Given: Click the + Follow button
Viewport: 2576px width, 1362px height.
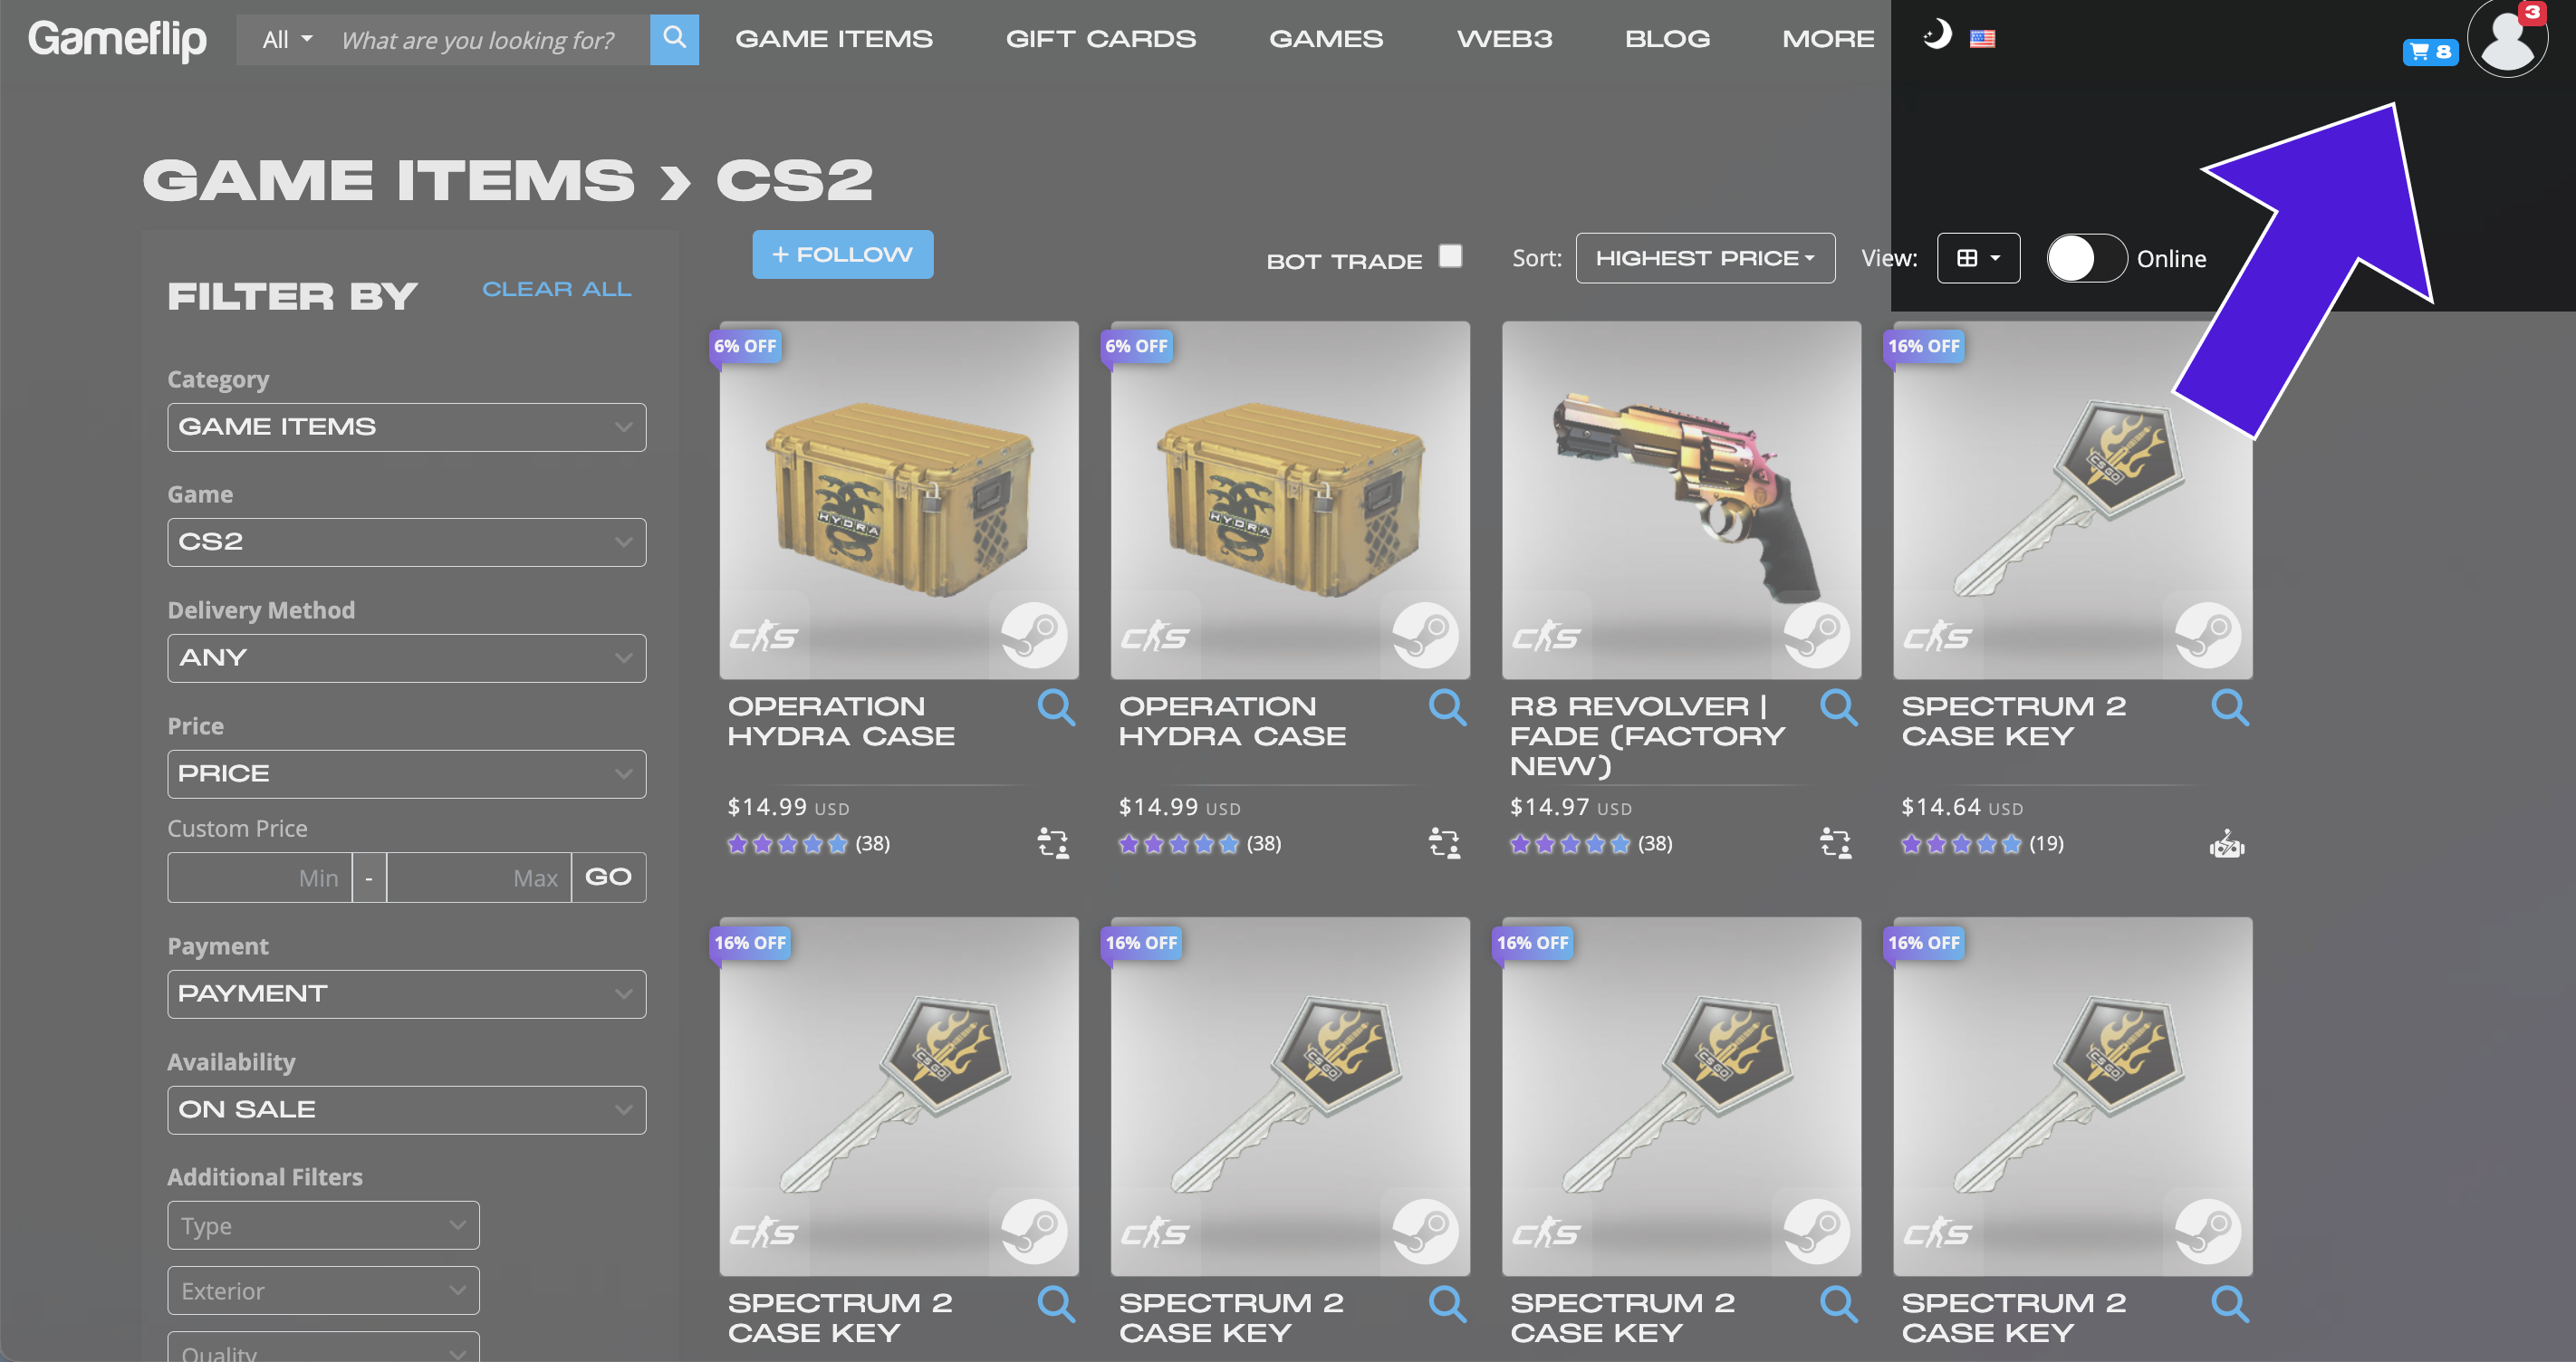Looking at the screenshot, I should (x=842, y=254).
